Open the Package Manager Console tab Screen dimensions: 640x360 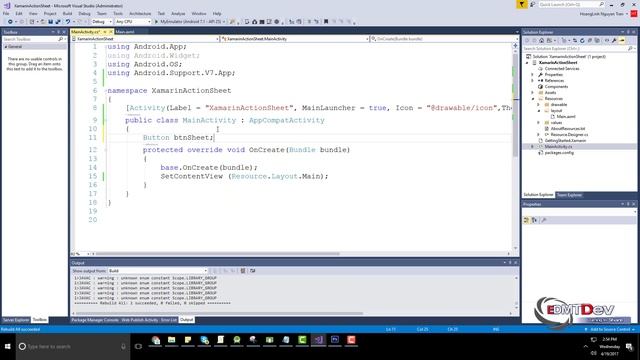(x=95, y=320)
